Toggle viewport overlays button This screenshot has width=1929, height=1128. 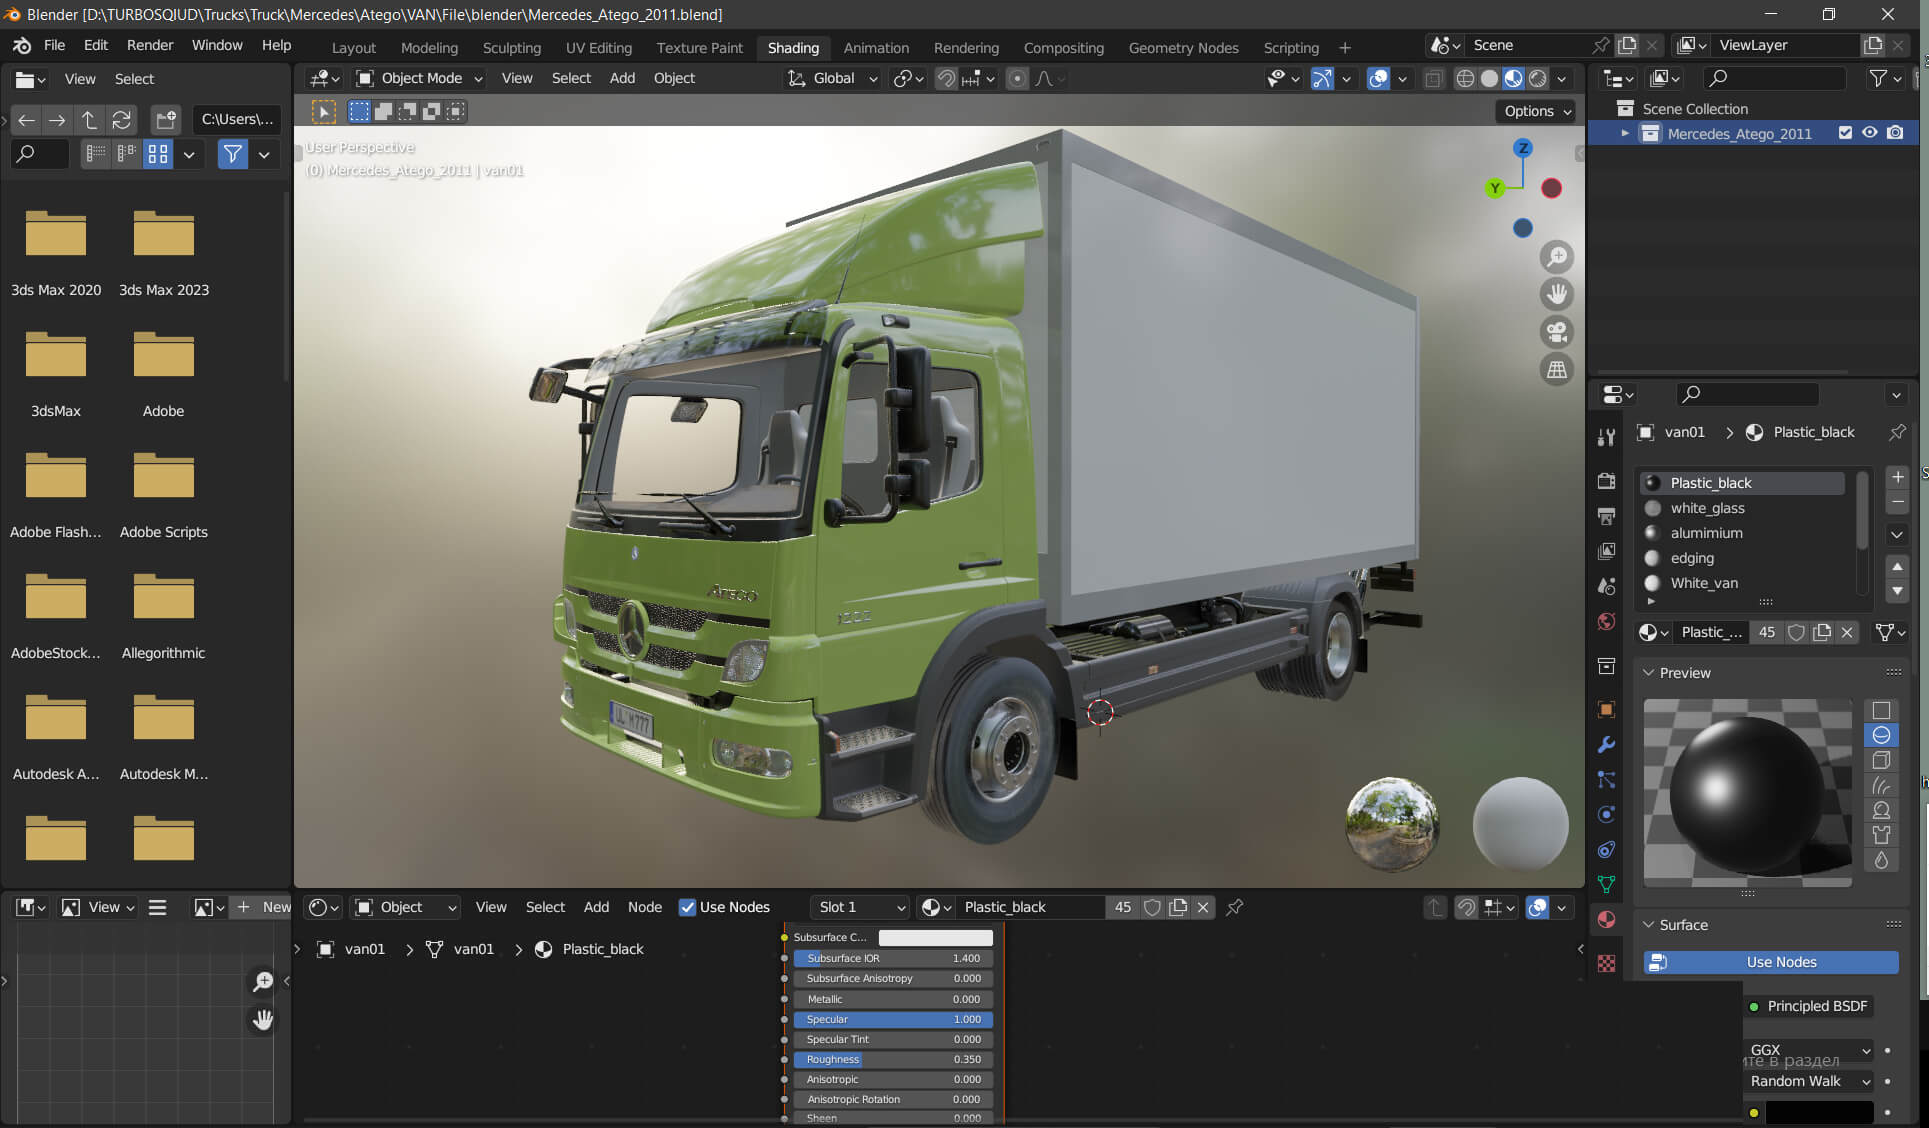[x=1378, y=78]
